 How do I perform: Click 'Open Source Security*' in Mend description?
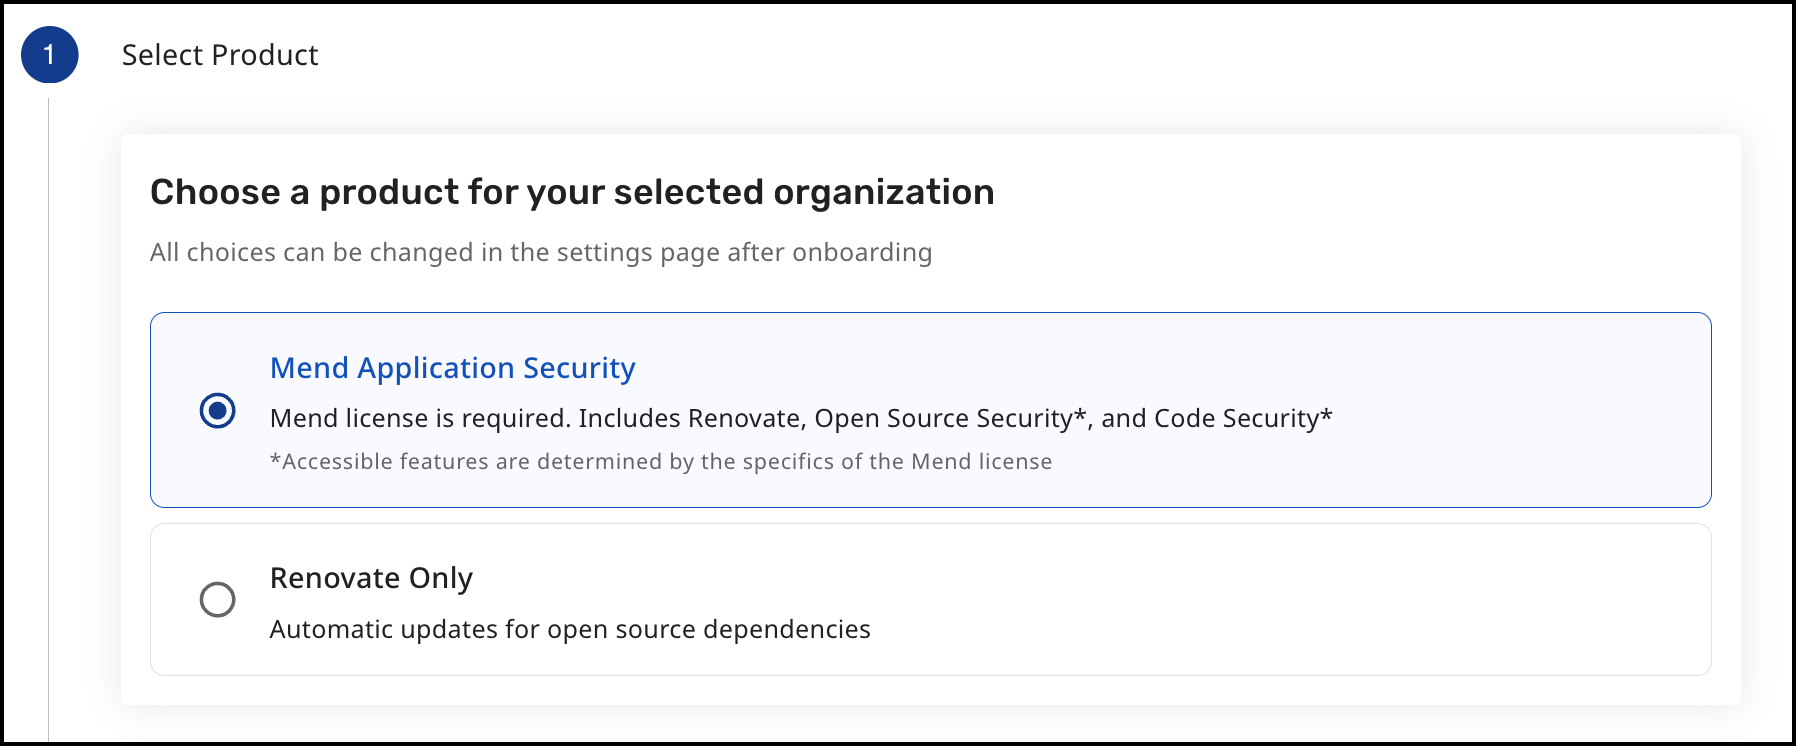pyautogui.click(x=950, y=418)
